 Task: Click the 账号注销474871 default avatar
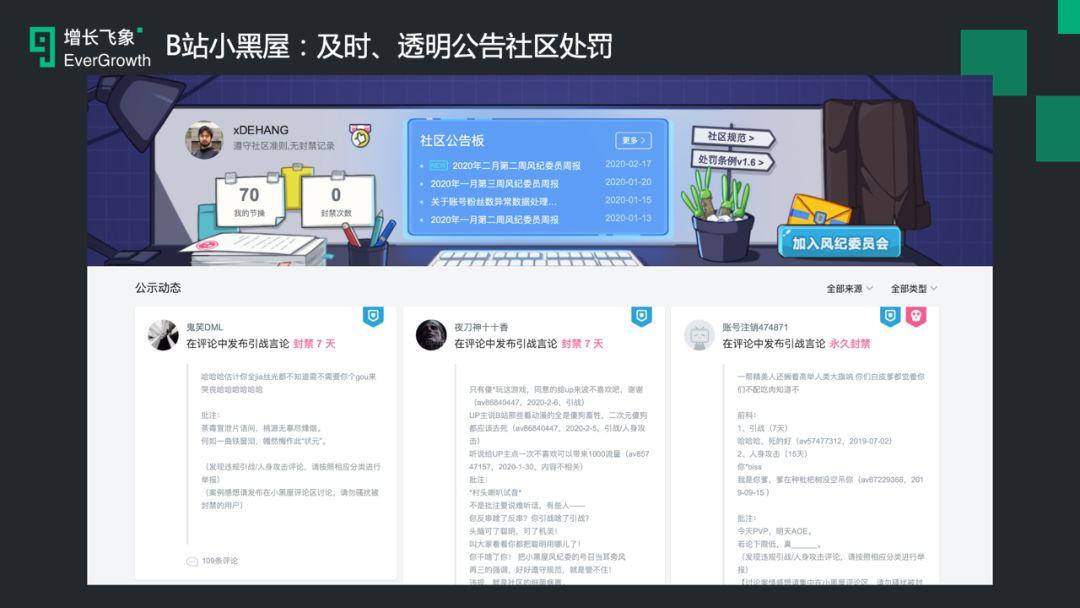(699, 335)
